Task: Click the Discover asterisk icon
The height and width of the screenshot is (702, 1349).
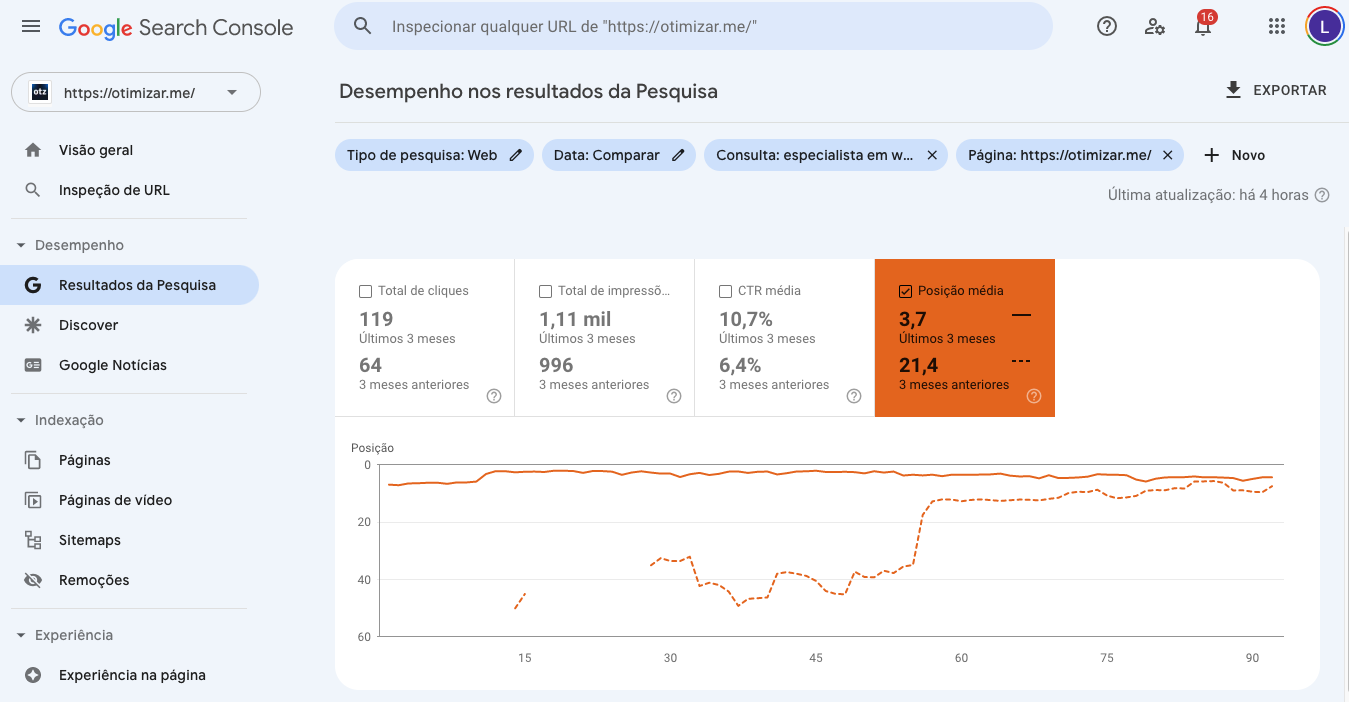Action: (33, 325)
